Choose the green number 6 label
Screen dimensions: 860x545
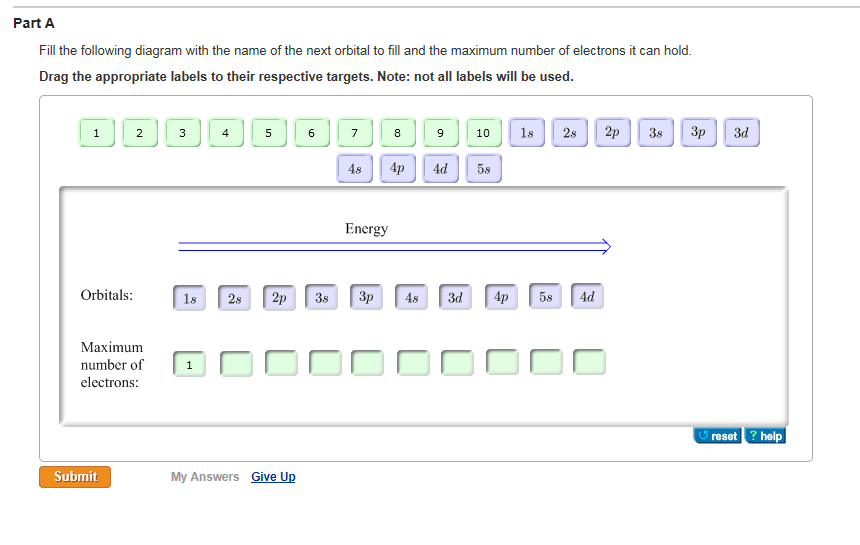(x=312, y=133)
